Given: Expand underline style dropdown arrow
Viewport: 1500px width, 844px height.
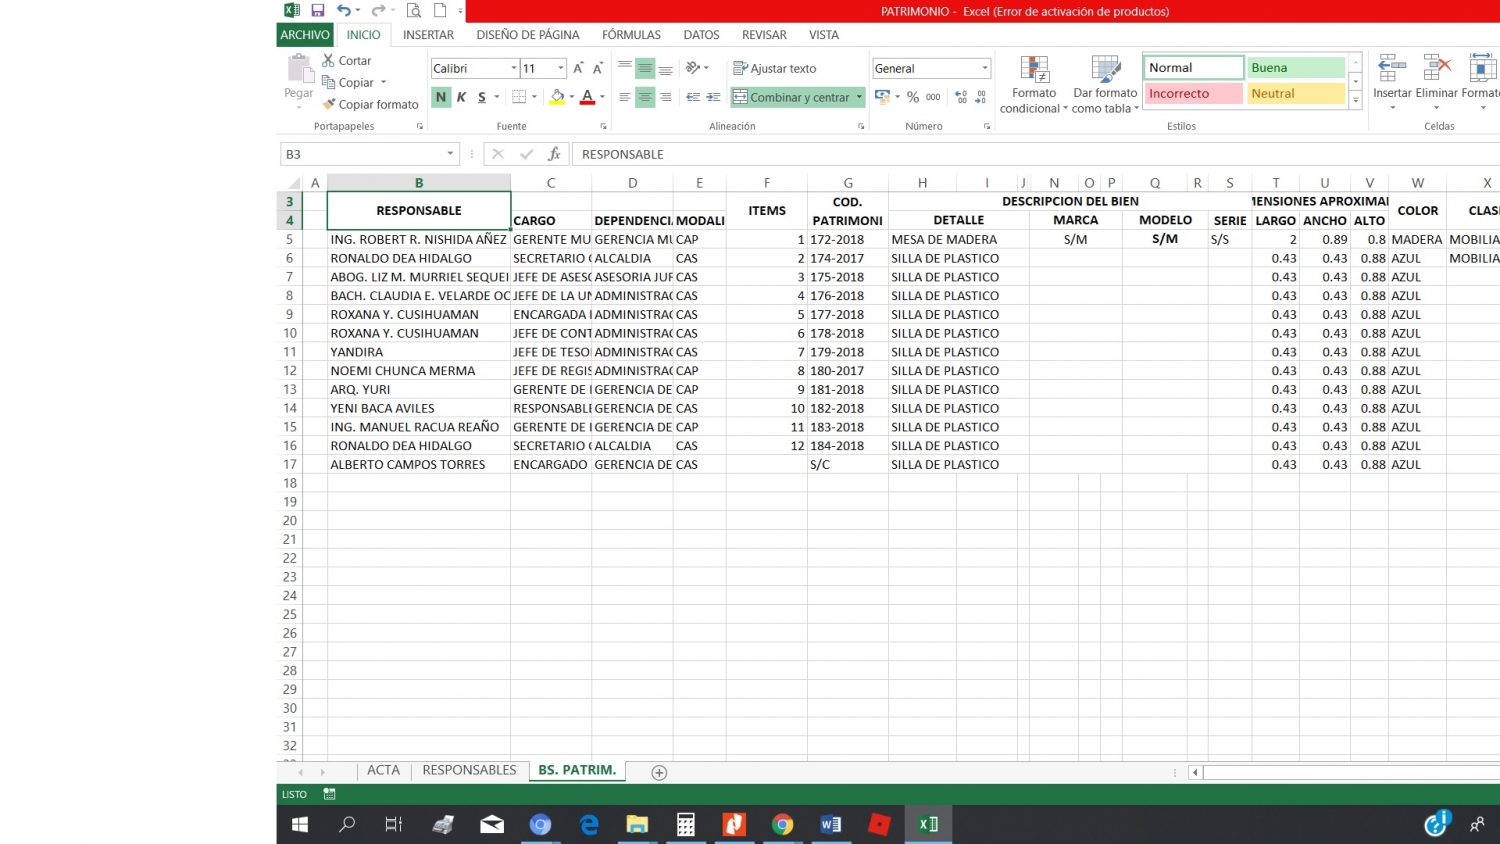Looking at the screenshot, I should click(496, 97).
